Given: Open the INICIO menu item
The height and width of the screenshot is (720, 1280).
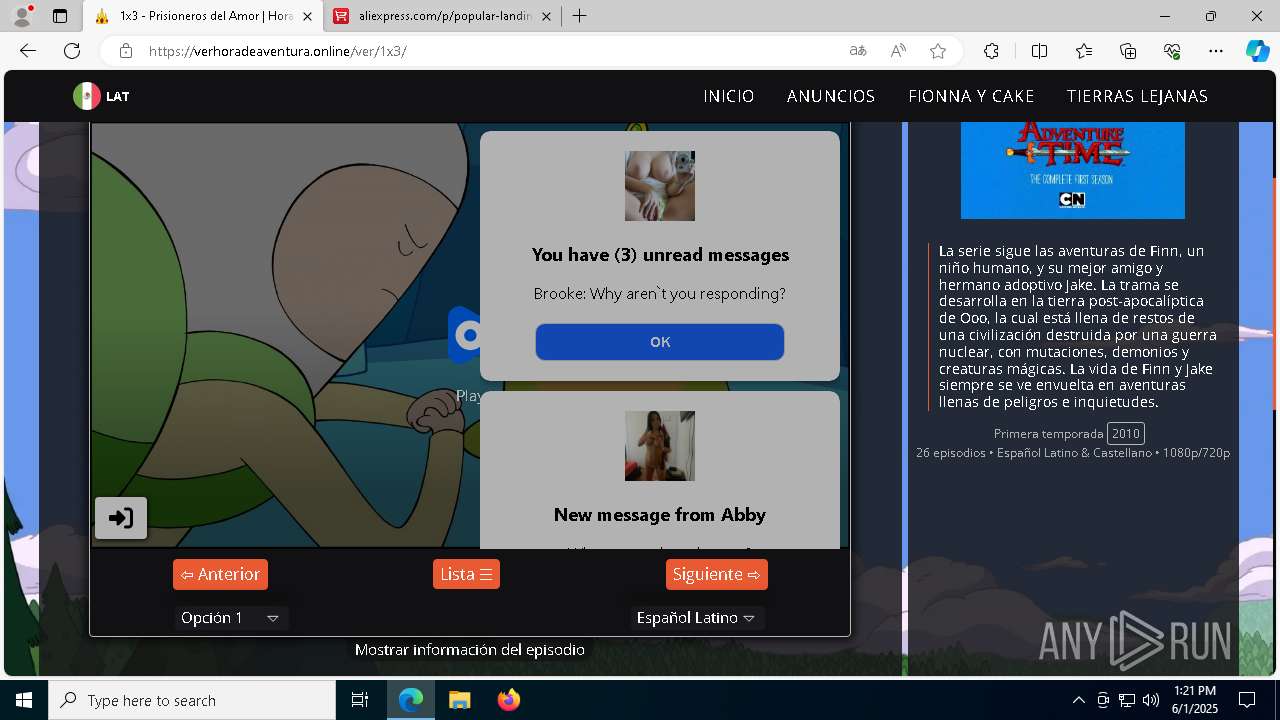Looking at the screenshot, I should click(x=729, y=96).
